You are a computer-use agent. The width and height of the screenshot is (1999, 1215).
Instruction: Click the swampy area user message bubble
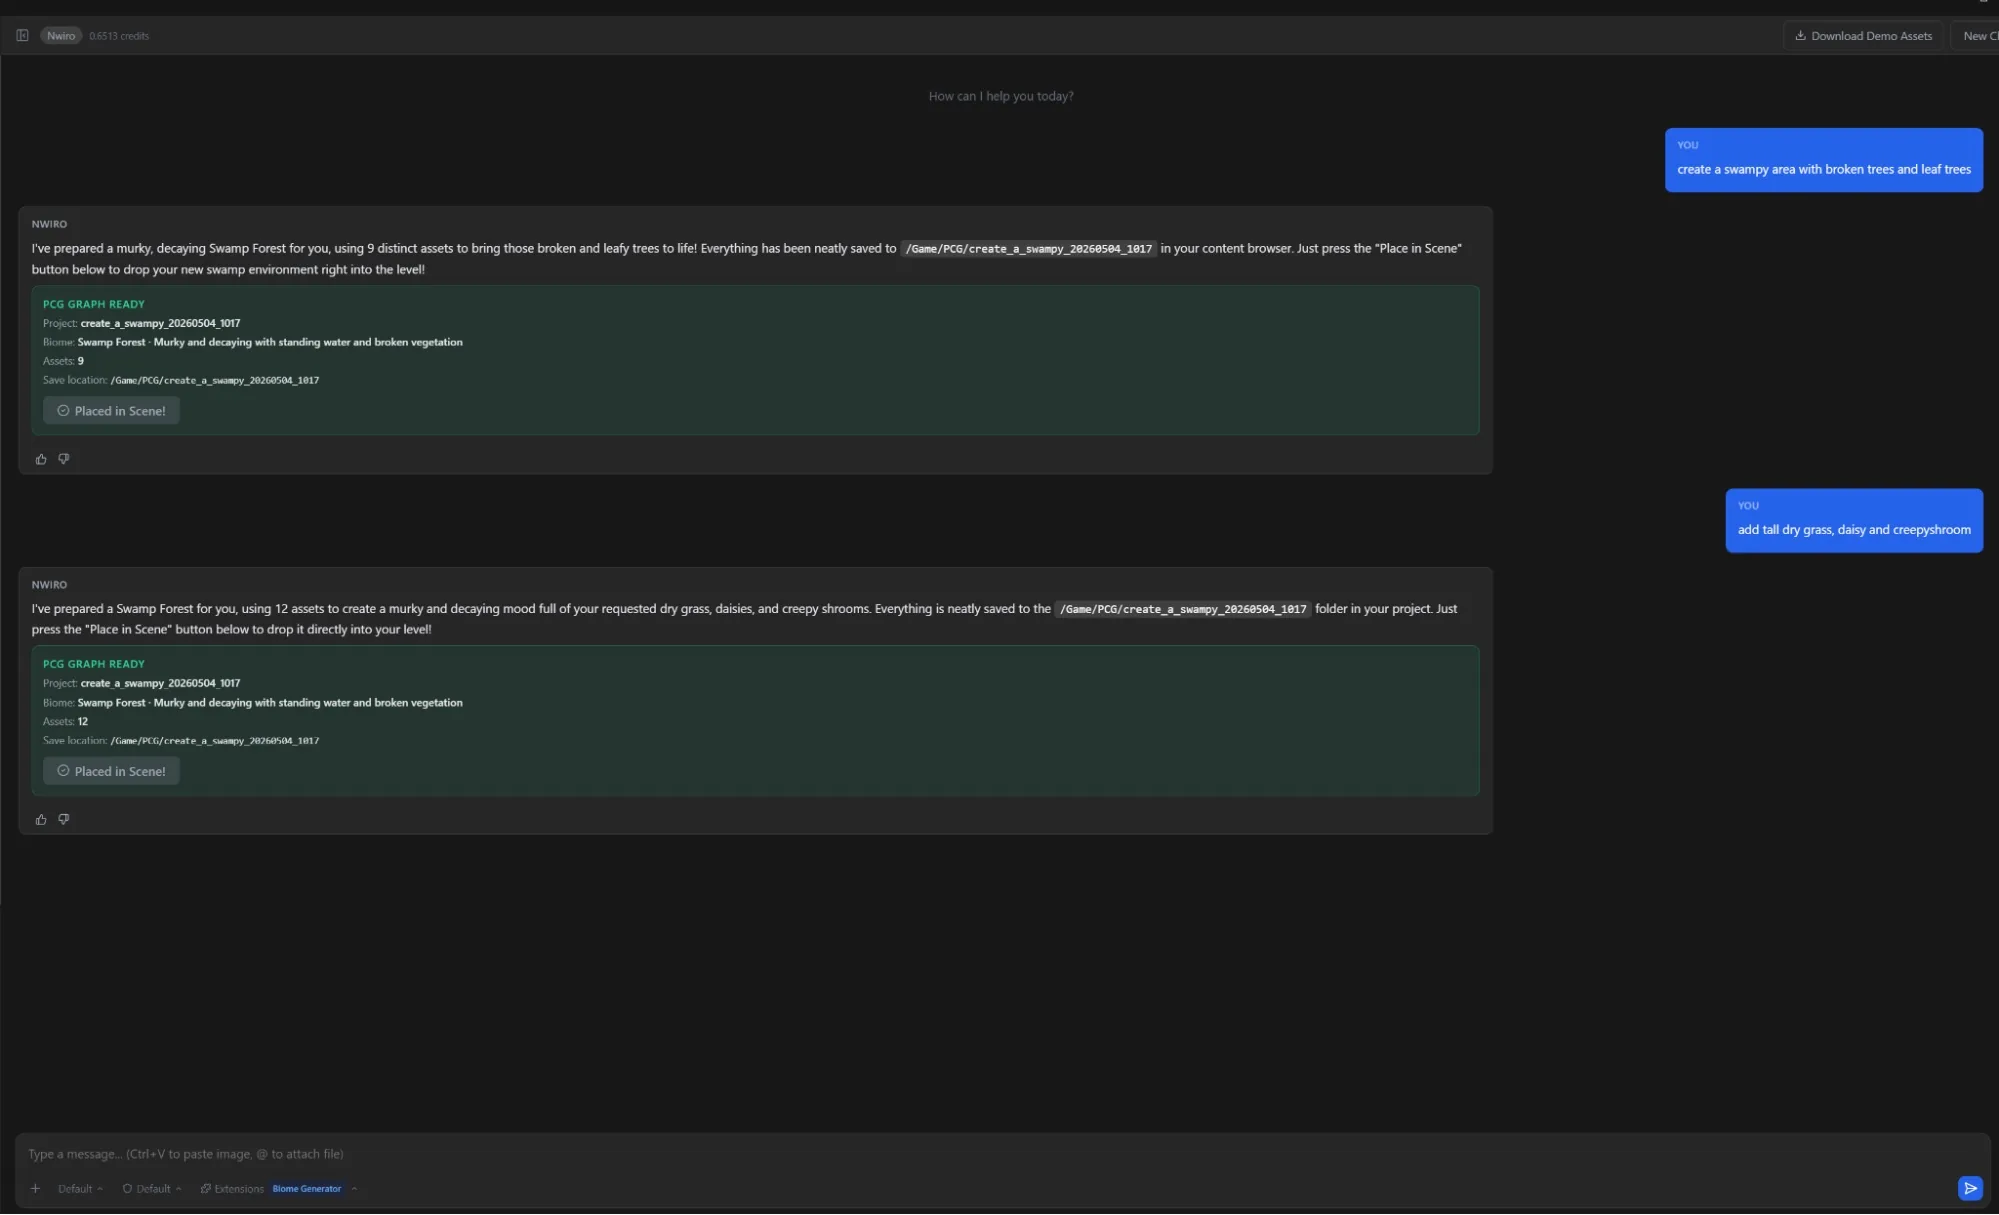[x=1823, y=160]
